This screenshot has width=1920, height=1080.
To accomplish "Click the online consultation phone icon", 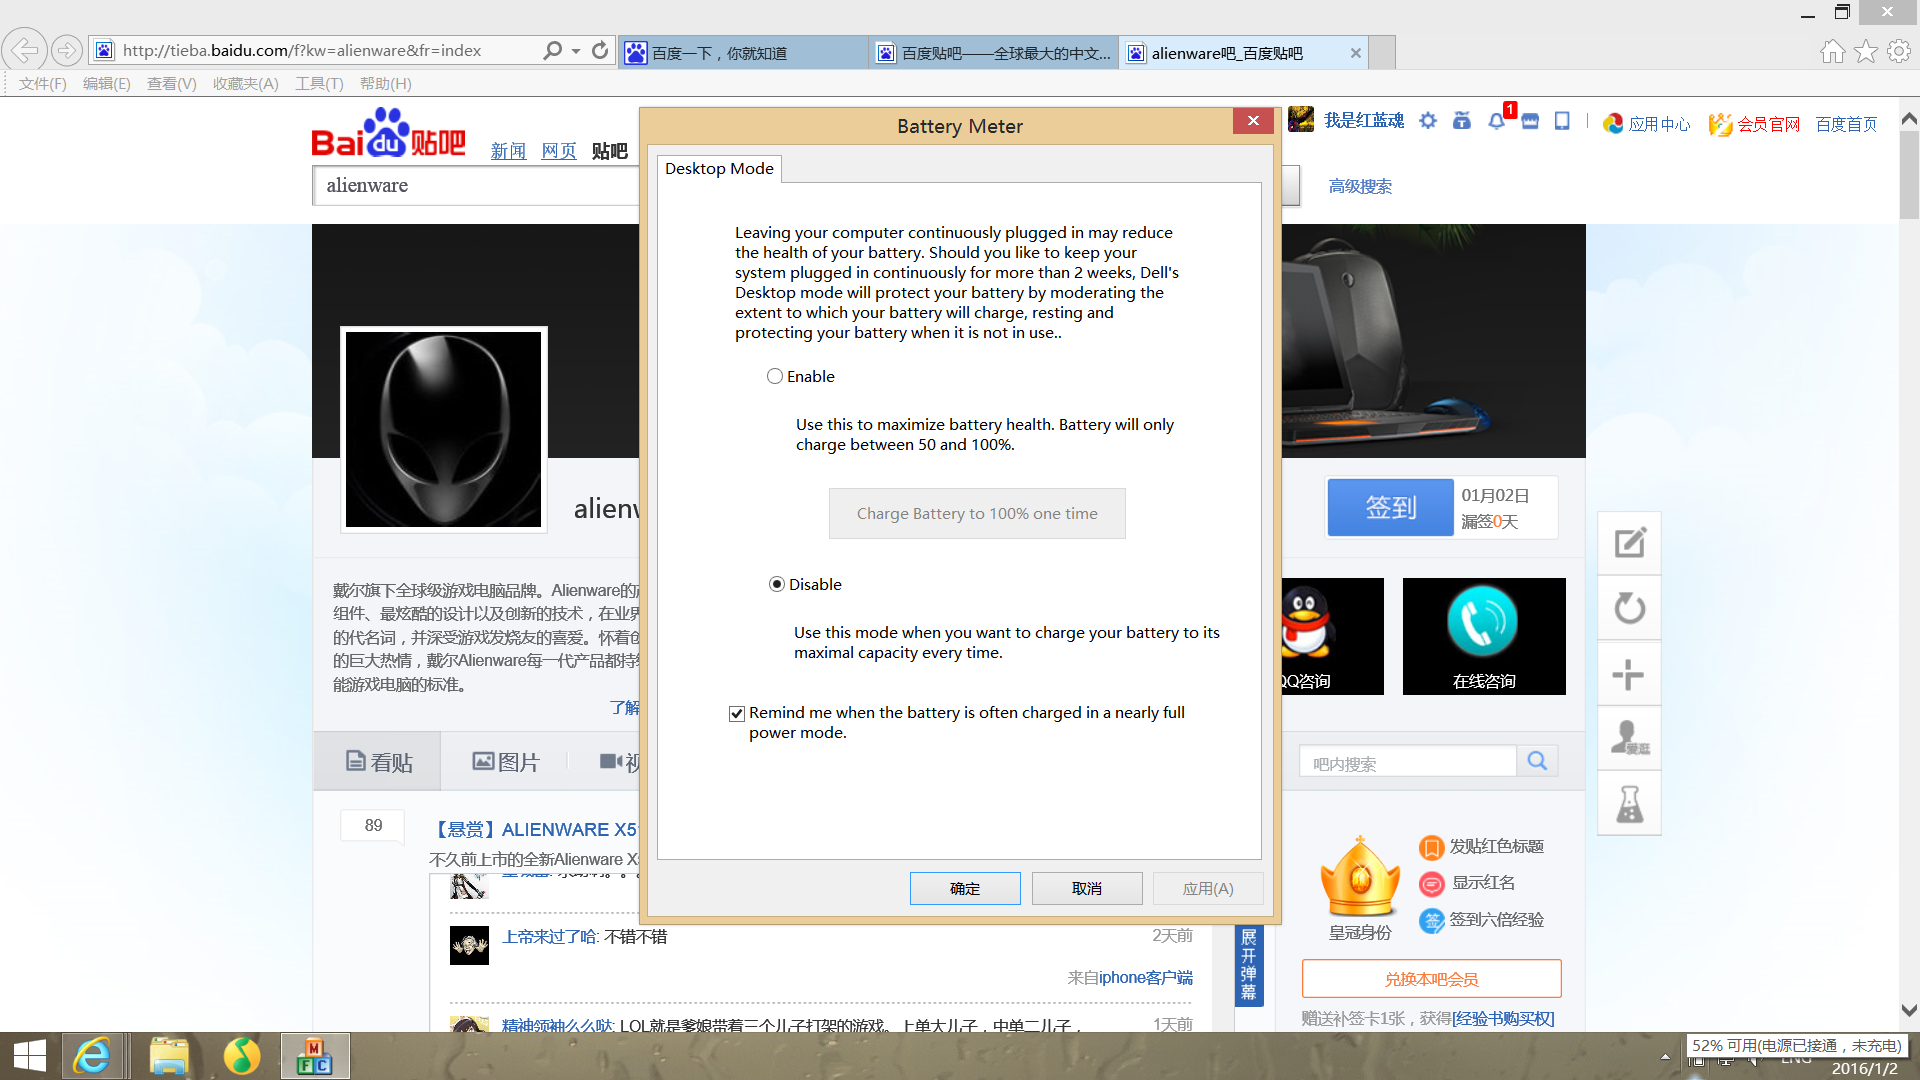I will click(1483, 622).
